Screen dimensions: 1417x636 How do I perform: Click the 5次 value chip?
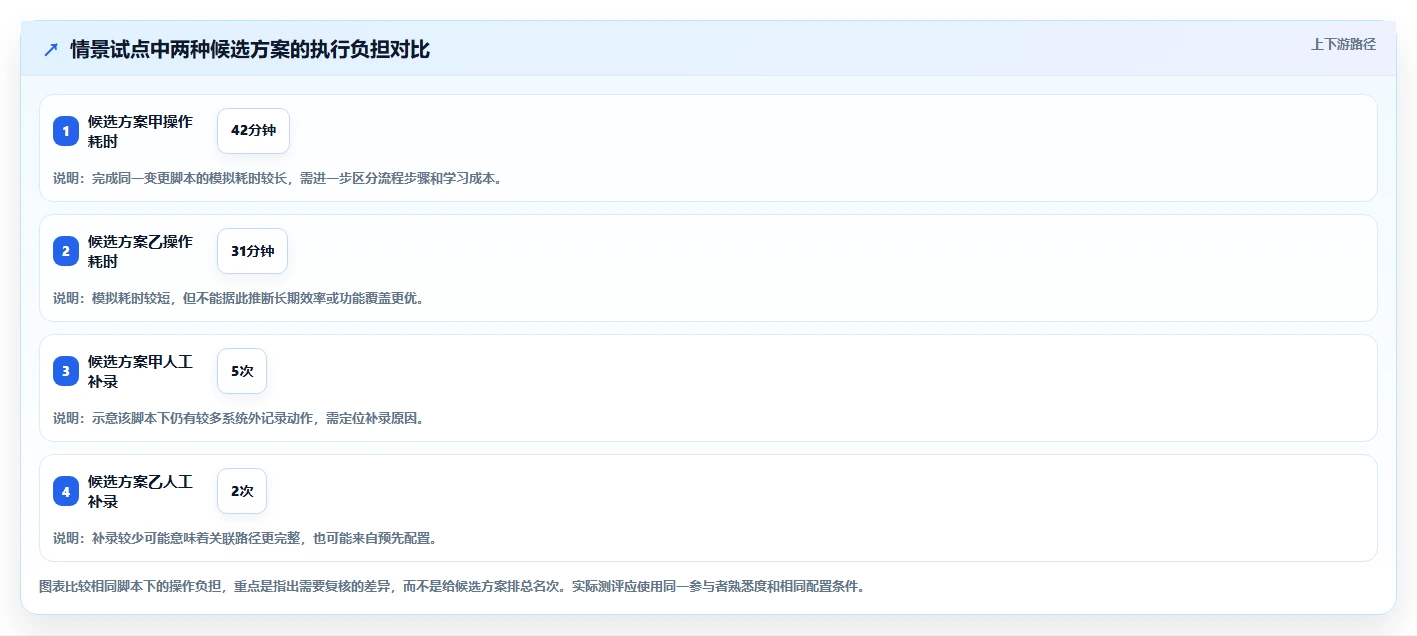242,371
